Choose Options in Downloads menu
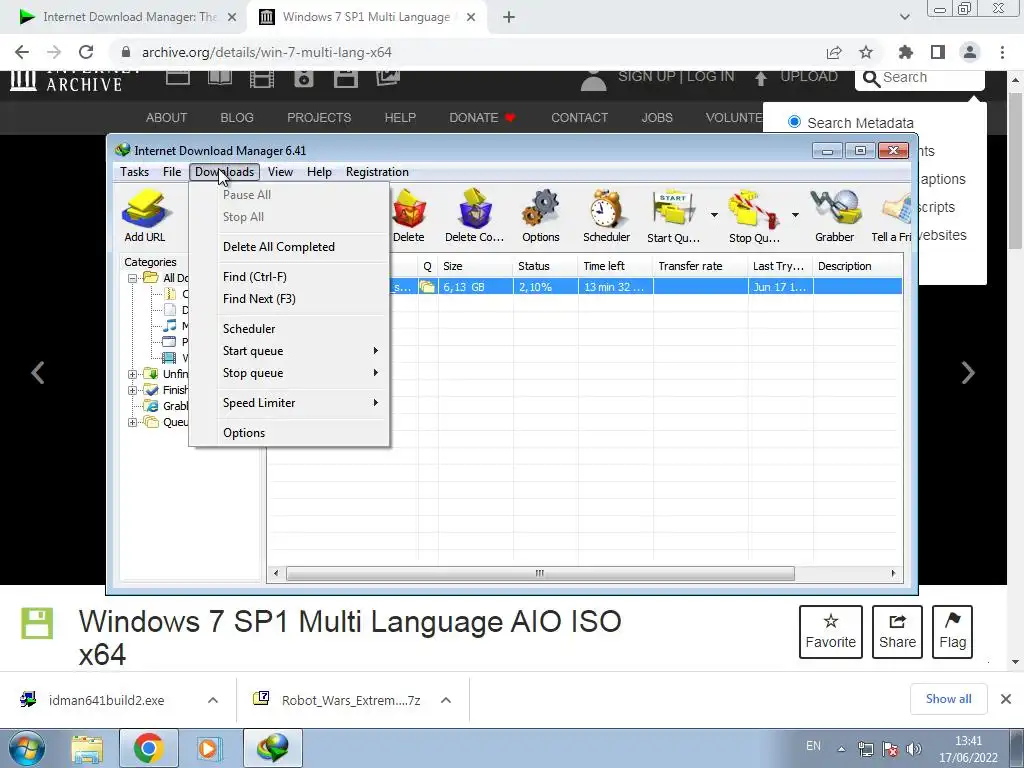Screen dimensions: 1024x768 289,433
